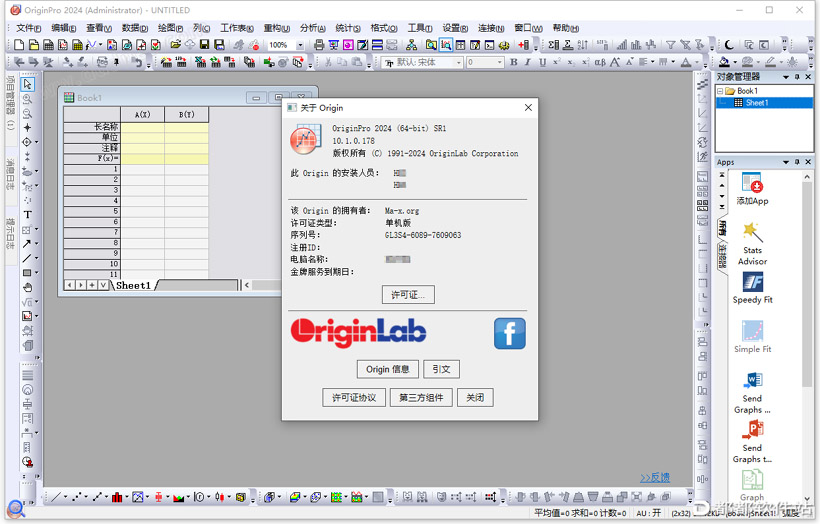The height and width of the screenshot is (524, 820).
Task: Open the font size dropdown
Action: (x=499, y=62)
